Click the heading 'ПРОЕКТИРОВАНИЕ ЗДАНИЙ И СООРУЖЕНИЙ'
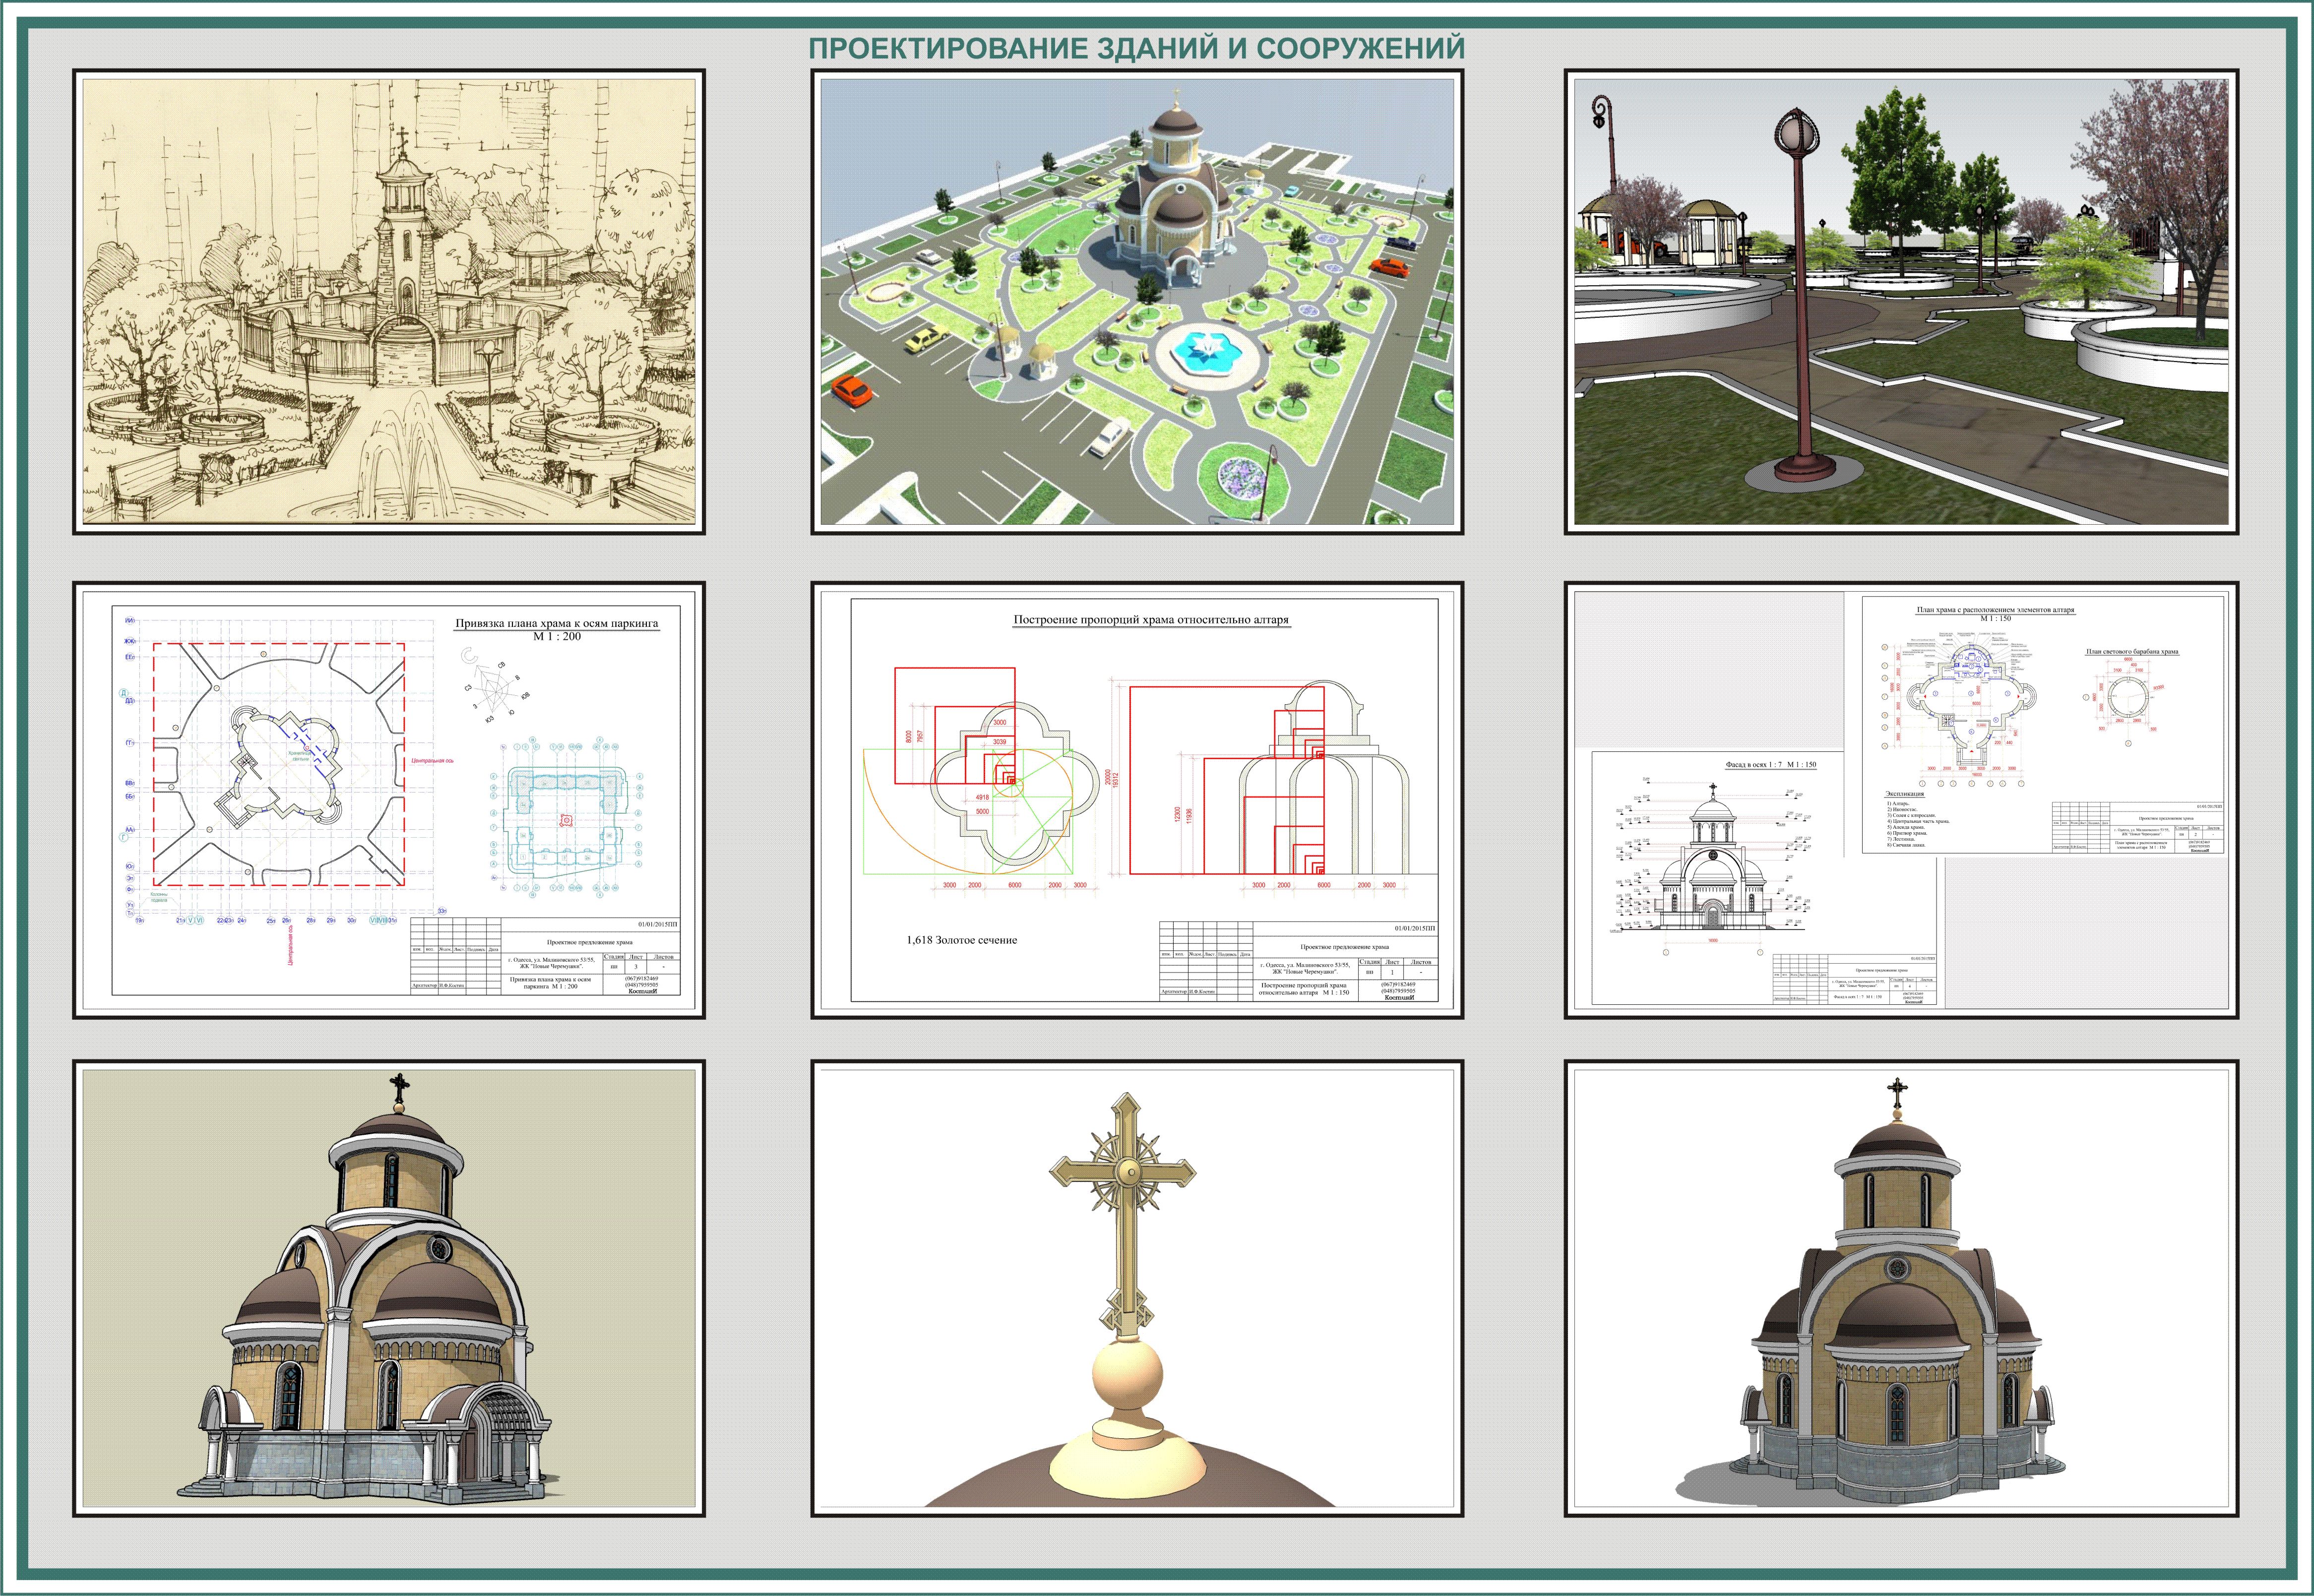2314x1596 pixels. [1136, 48]
